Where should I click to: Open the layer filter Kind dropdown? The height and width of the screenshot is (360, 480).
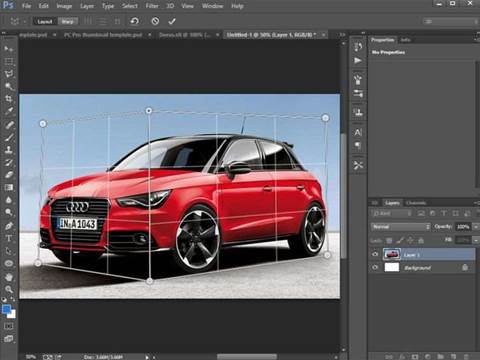click(392, 213)
